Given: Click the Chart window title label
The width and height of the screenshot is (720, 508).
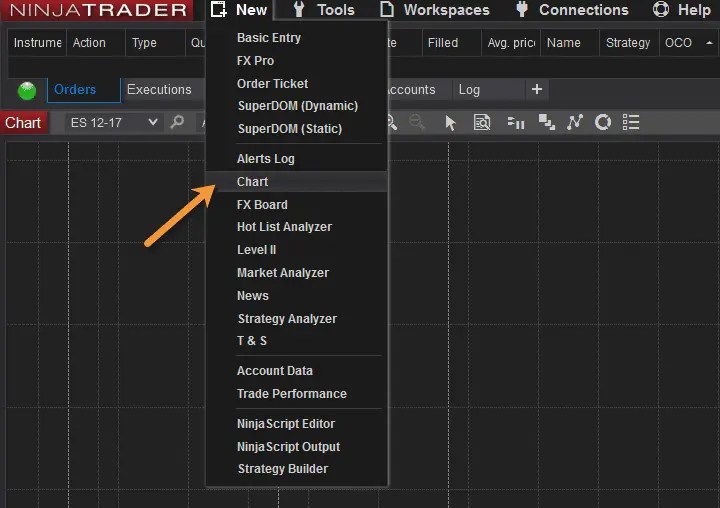Looking at the screenshot, I should pos(23,123).
